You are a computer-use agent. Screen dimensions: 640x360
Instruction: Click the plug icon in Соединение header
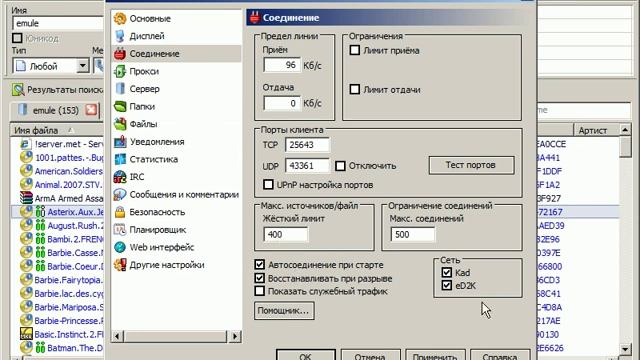click(x=255, y=18)
